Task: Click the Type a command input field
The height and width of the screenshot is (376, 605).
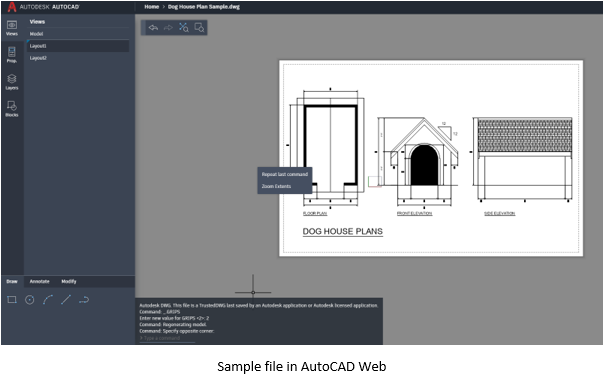Action: pos(167,338)
